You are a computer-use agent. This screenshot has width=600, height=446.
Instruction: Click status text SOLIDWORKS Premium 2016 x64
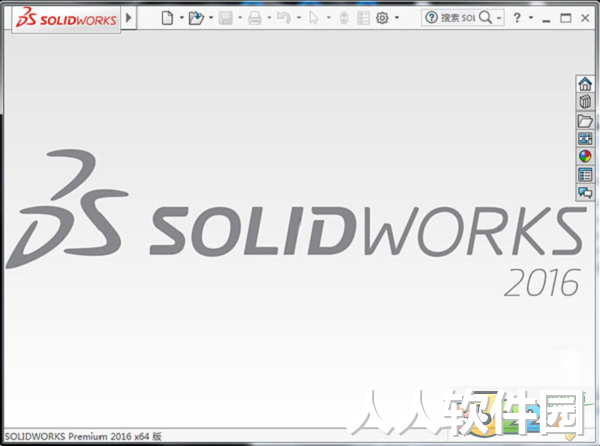coord(83,436)
